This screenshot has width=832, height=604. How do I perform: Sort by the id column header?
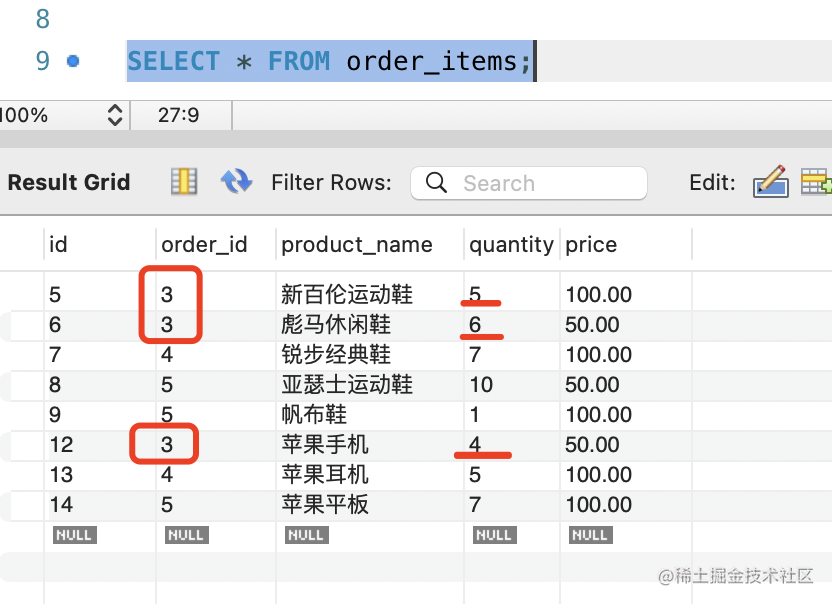(58, 245)
